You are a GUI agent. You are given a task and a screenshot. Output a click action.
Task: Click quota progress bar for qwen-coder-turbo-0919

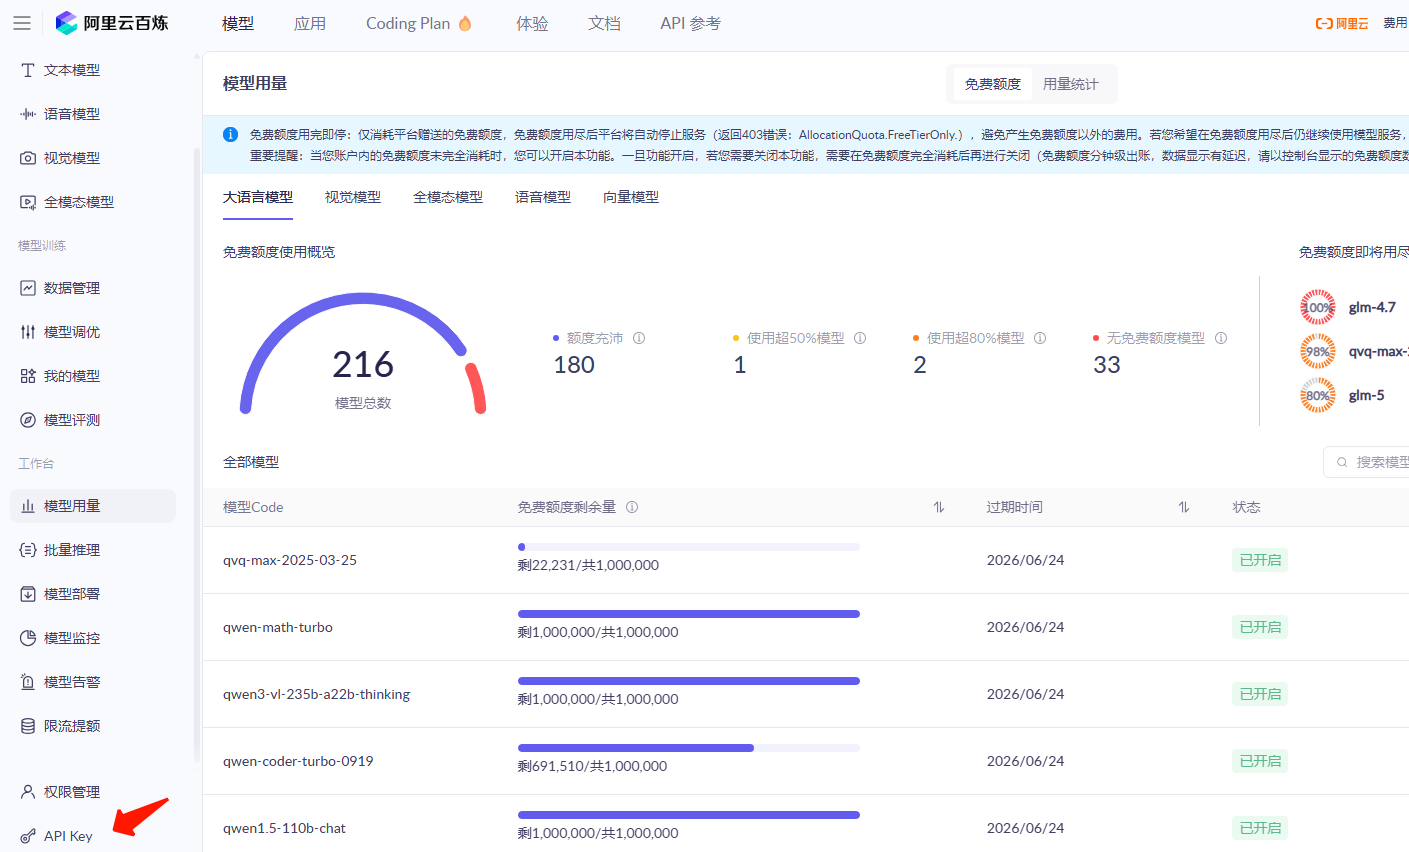[x=689, y=748]
